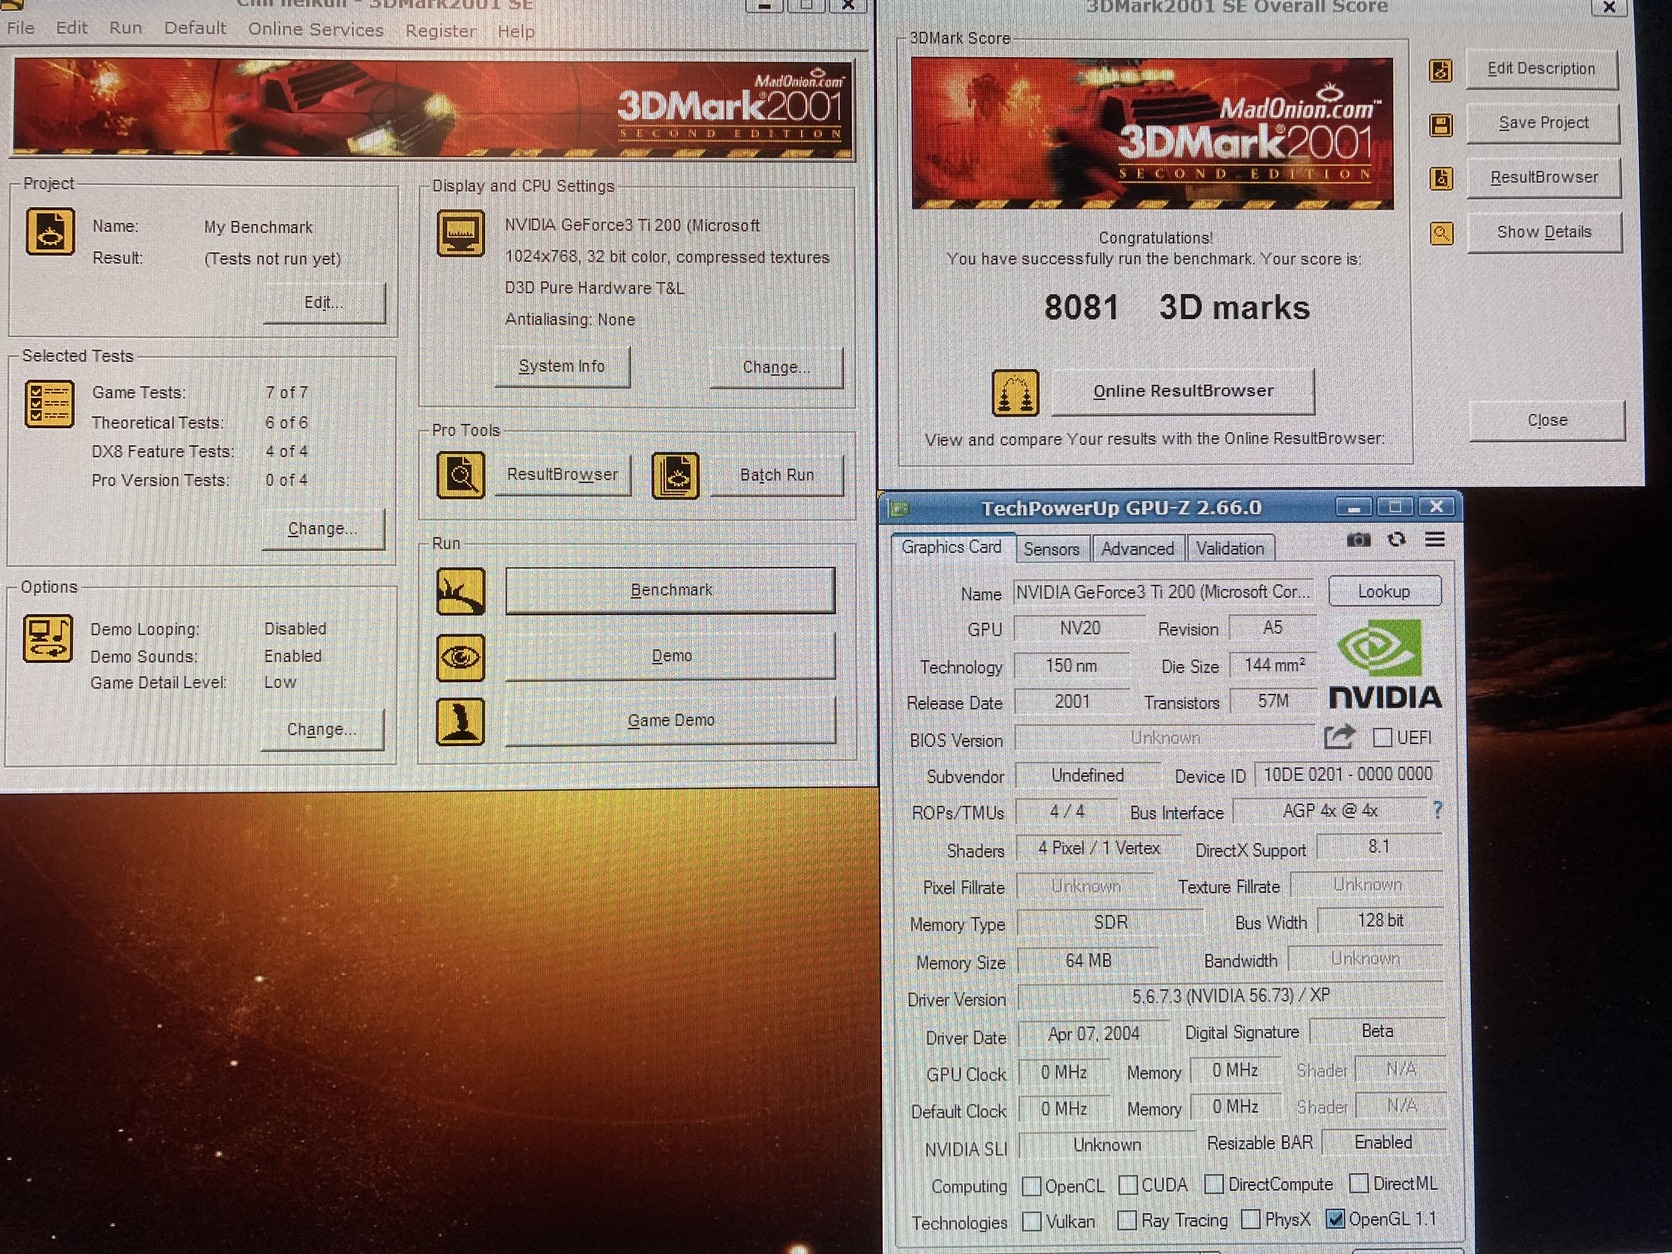Viewport: 1672px width, 1254px height.
Task: Toggle the DirectML checkbox
Action: coord(1359,1183)
